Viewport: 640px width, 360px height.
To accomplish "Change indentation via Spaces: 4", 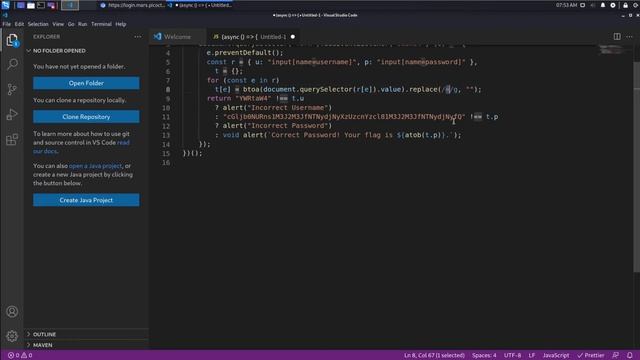I will [484, 356].
